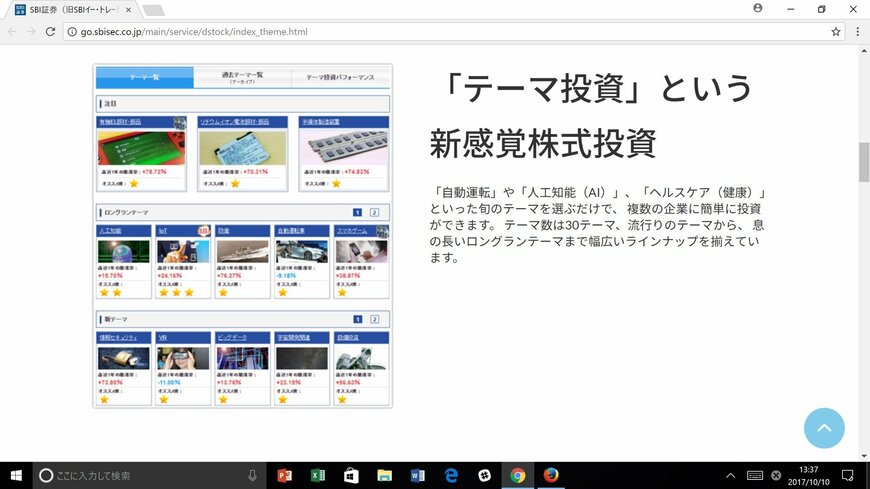Show hidden system tray icons
The width and height of the screenshot is (870, 489).
tap(730, 475)
